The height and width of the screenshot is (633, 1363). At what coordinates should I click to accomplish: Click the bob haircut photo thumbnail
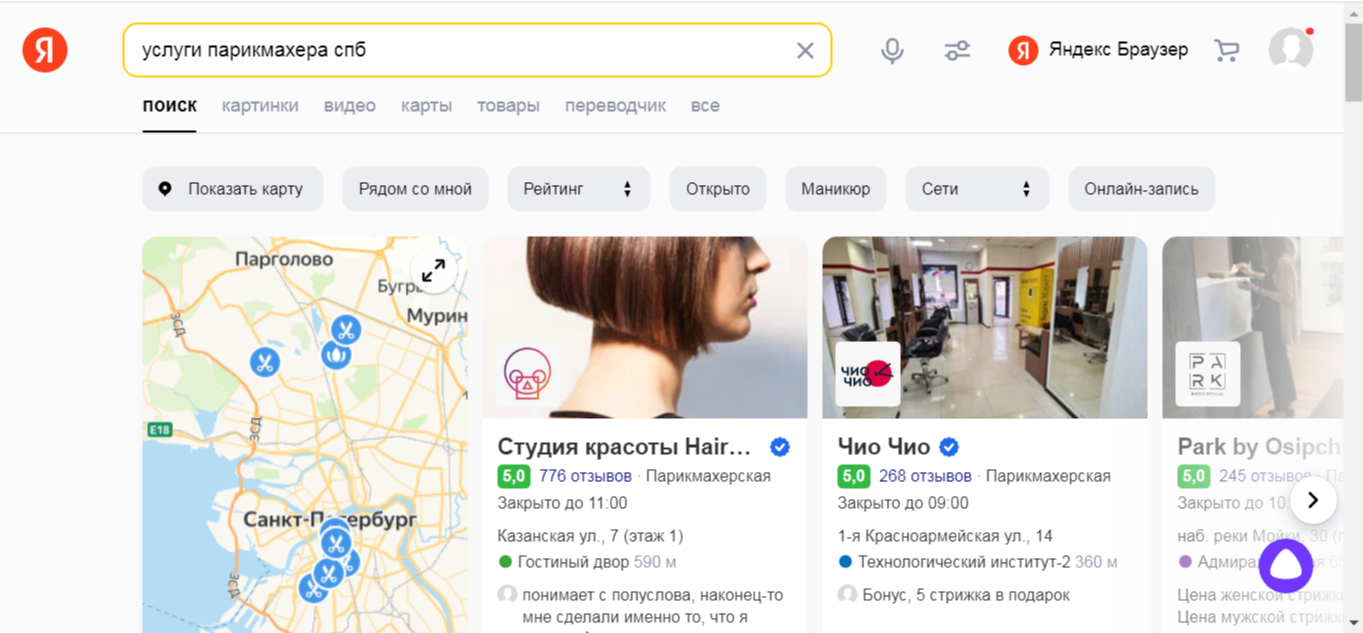[x=645, y=327]
